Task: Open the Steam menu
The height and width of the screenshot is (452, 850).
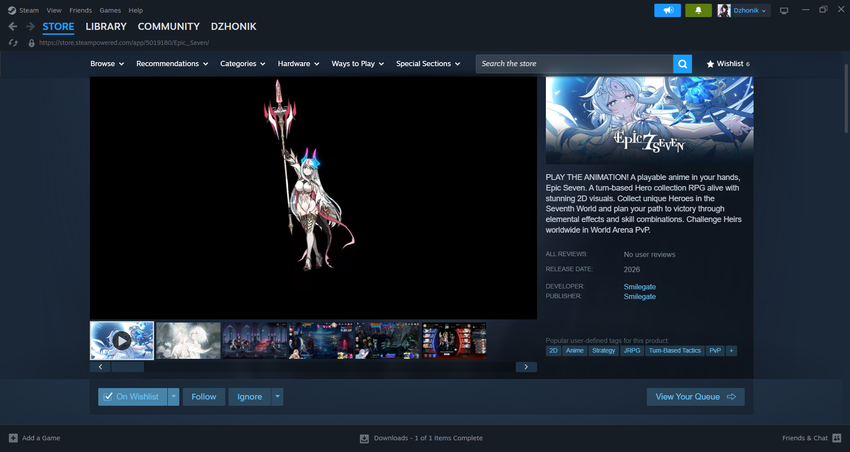Action: [x=29, y=10]
